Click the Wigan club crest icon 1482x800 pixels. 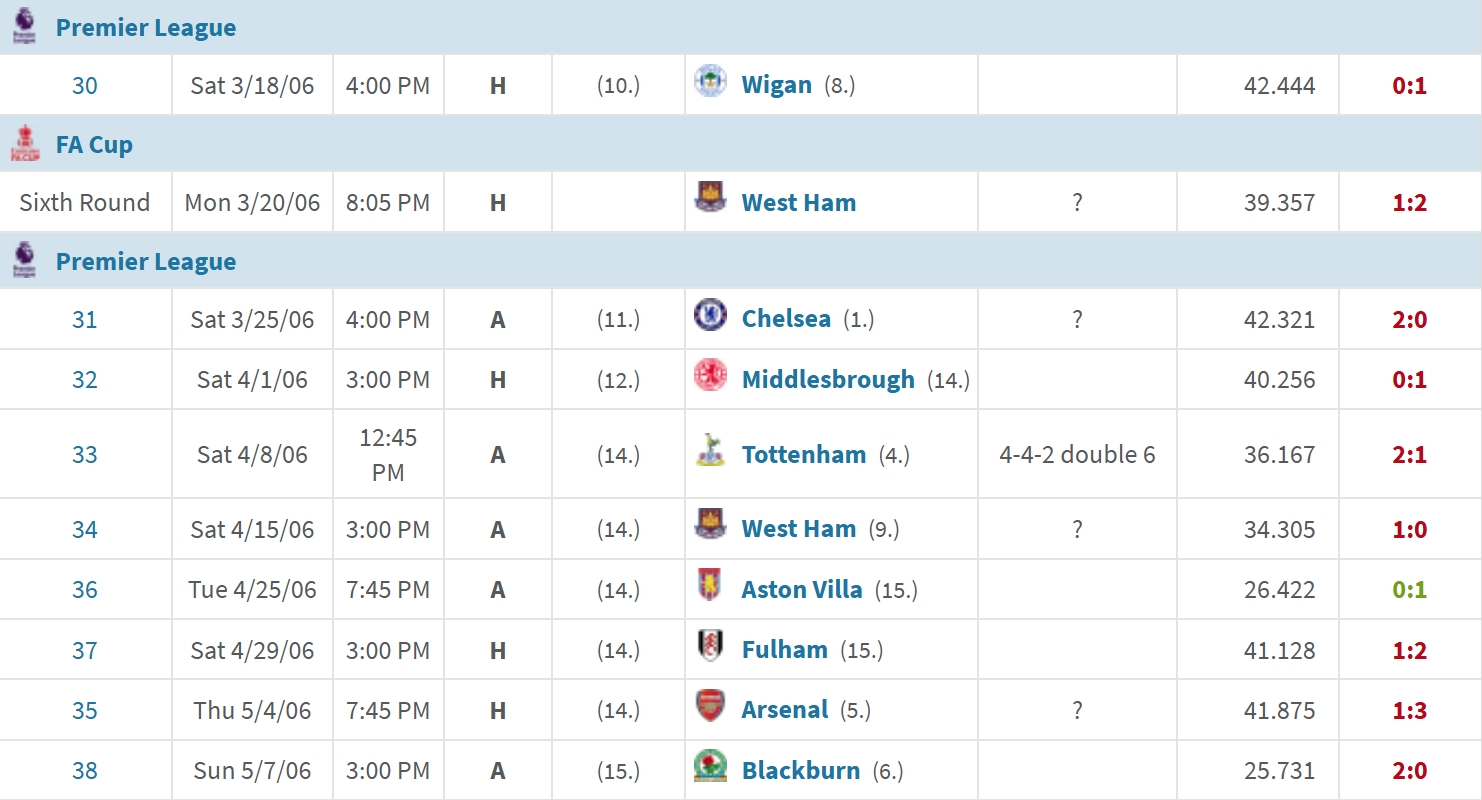coord(710,82)
